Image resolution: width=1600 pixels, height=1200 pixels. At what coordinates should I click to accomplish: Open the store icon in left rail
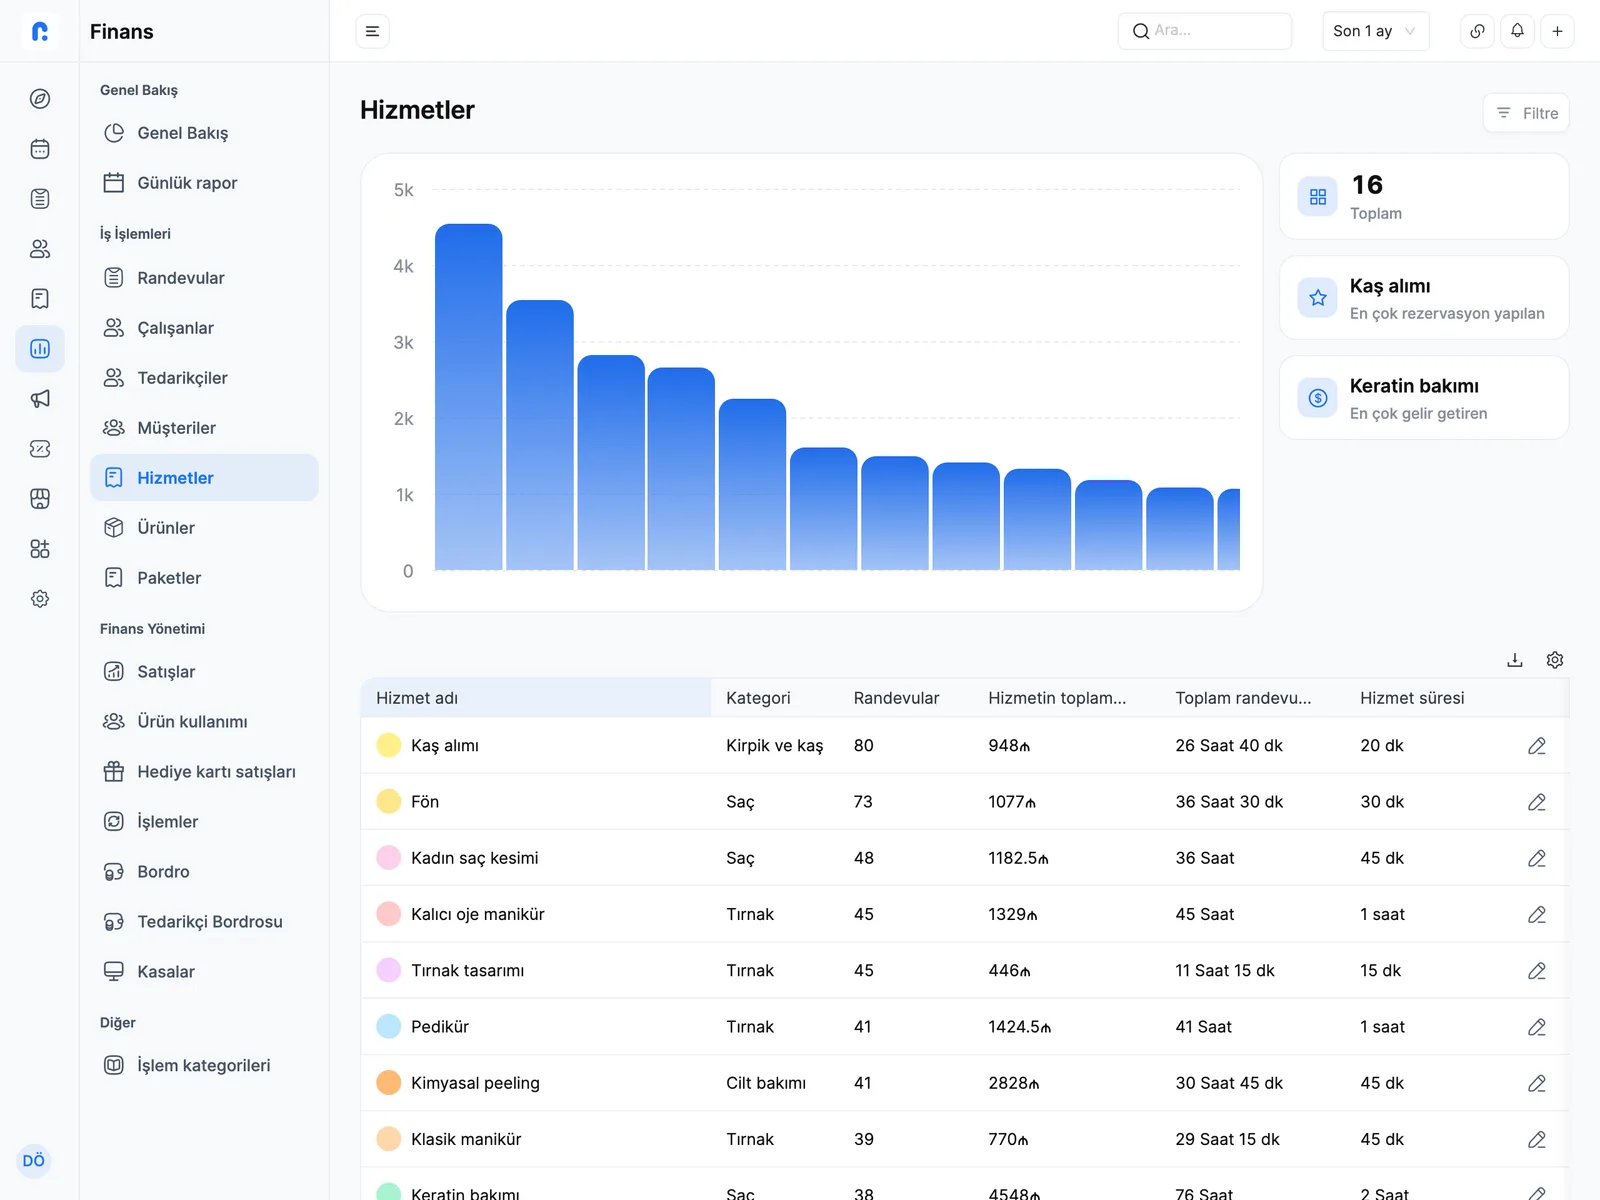click(x=40, y=499)
